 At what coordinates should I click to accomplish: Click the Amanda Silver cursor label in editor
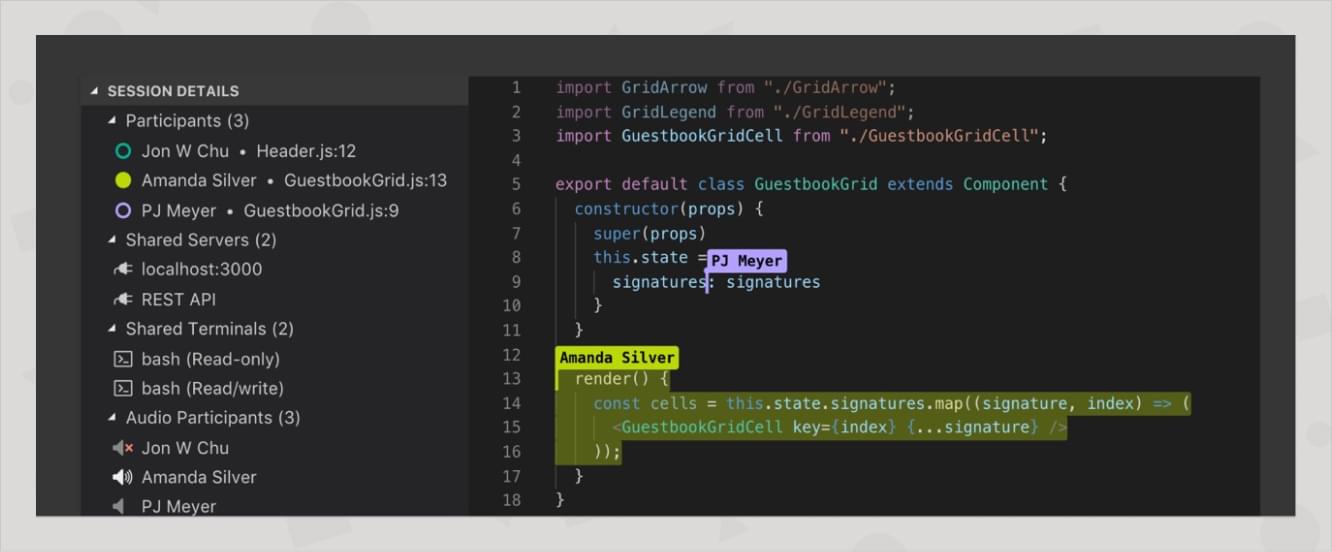point(617,357)
